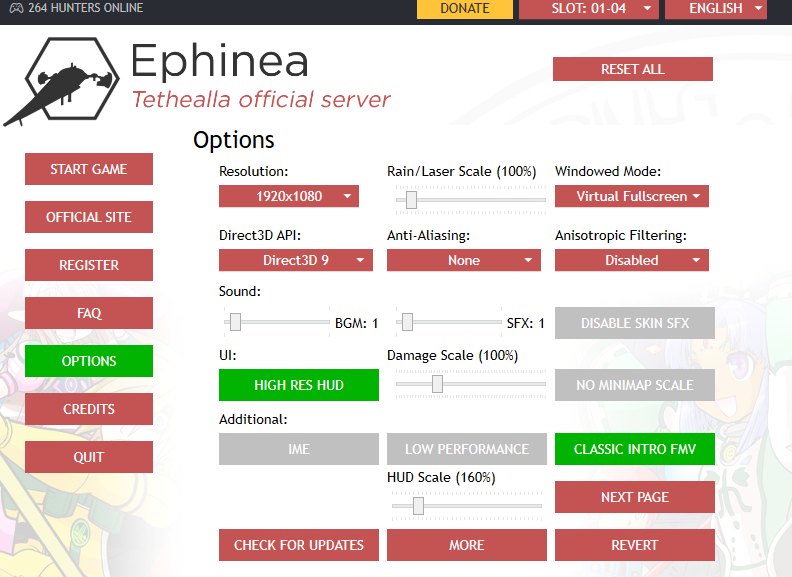Image resolution: width=792 pixels, height=577 pixels.
Task: Click the HUD Scale slider handle
Action: pos(418,506)
